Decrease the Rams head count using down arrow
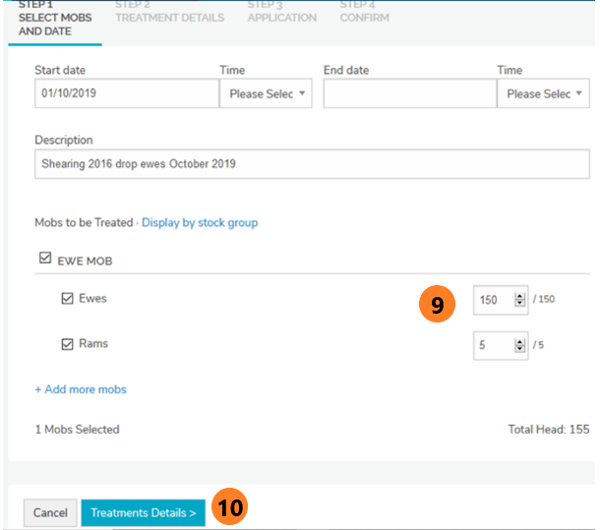This screenshot has height=530, width=600. point(519,348)
